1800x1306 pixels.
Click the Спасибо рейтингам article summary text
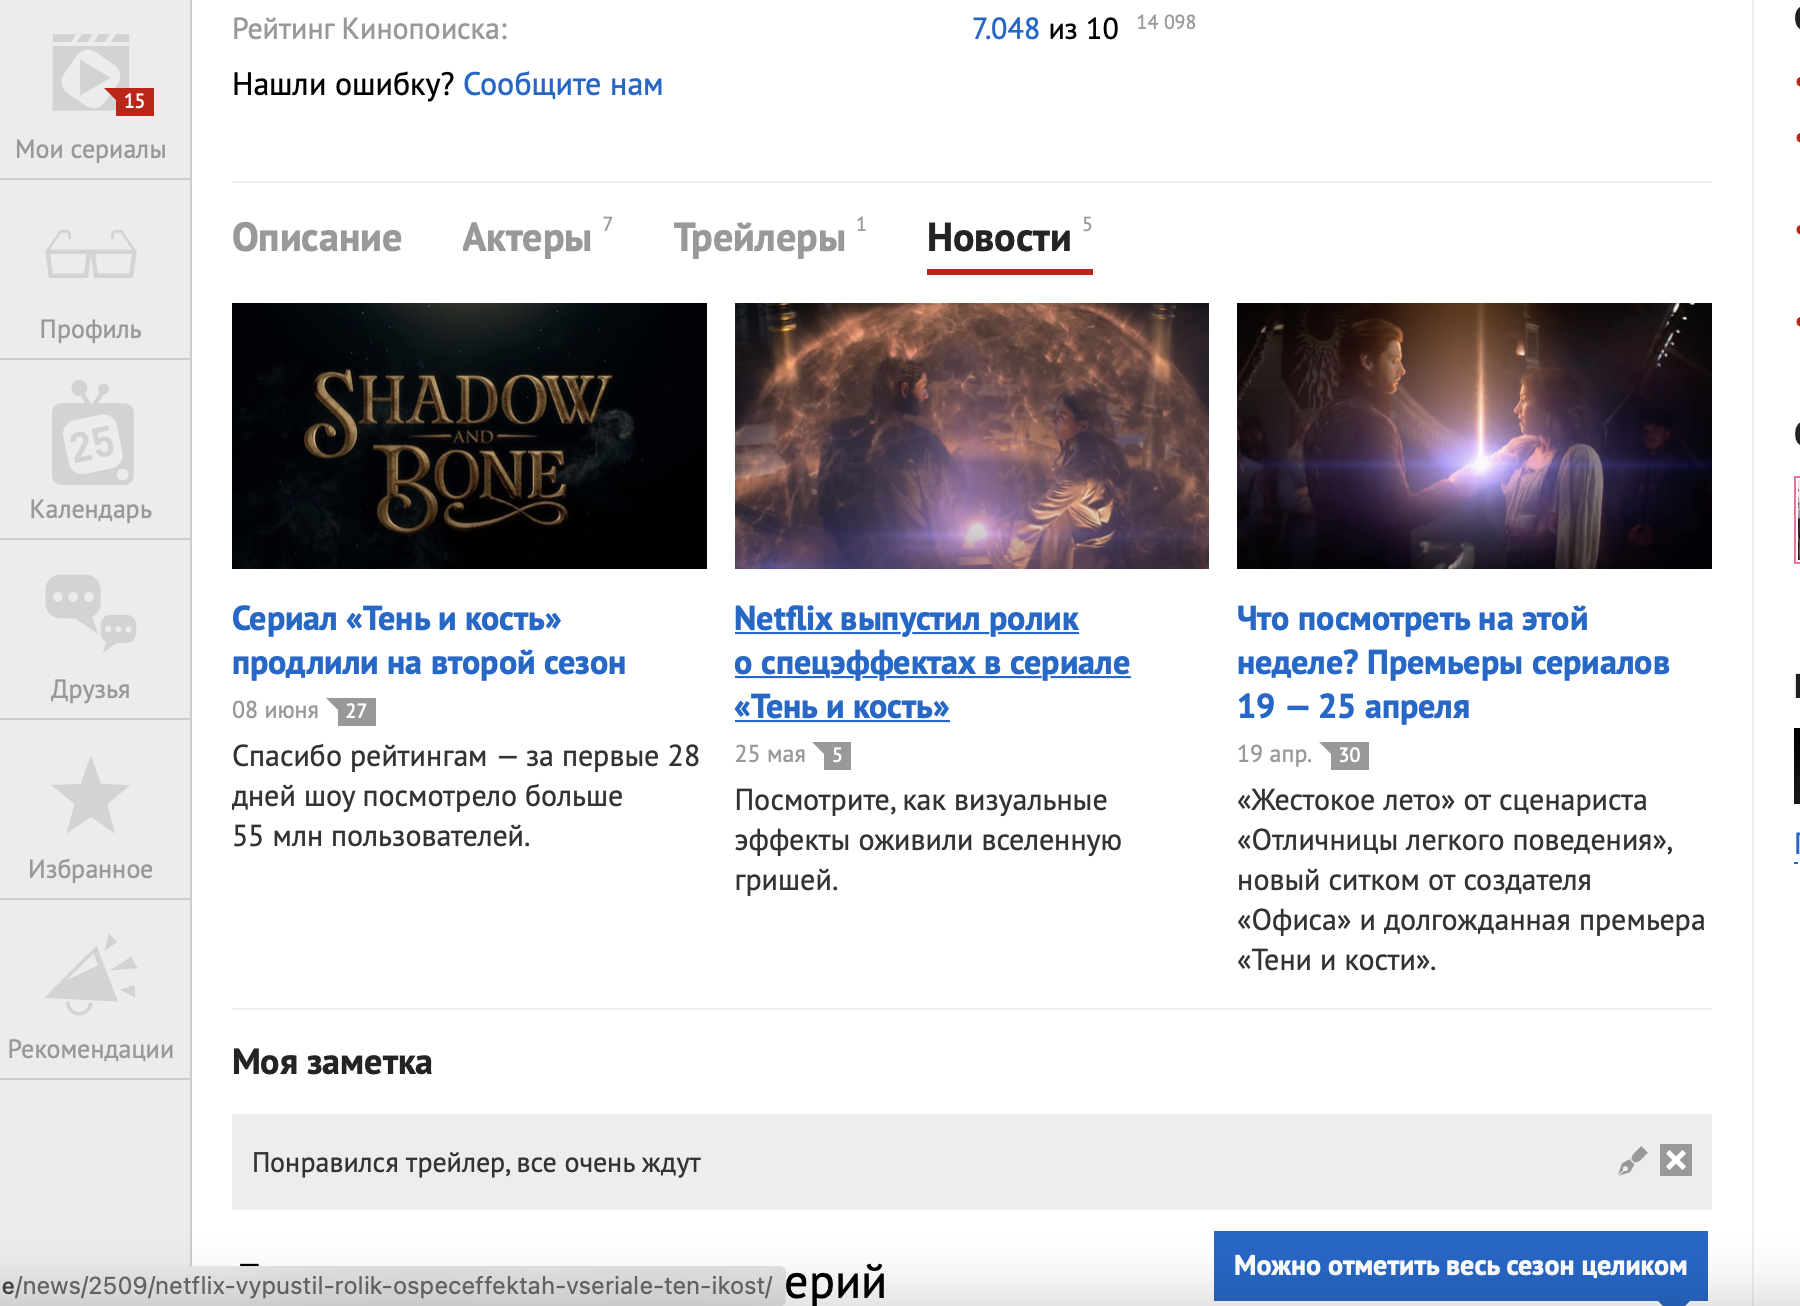(x=466, y=796)
